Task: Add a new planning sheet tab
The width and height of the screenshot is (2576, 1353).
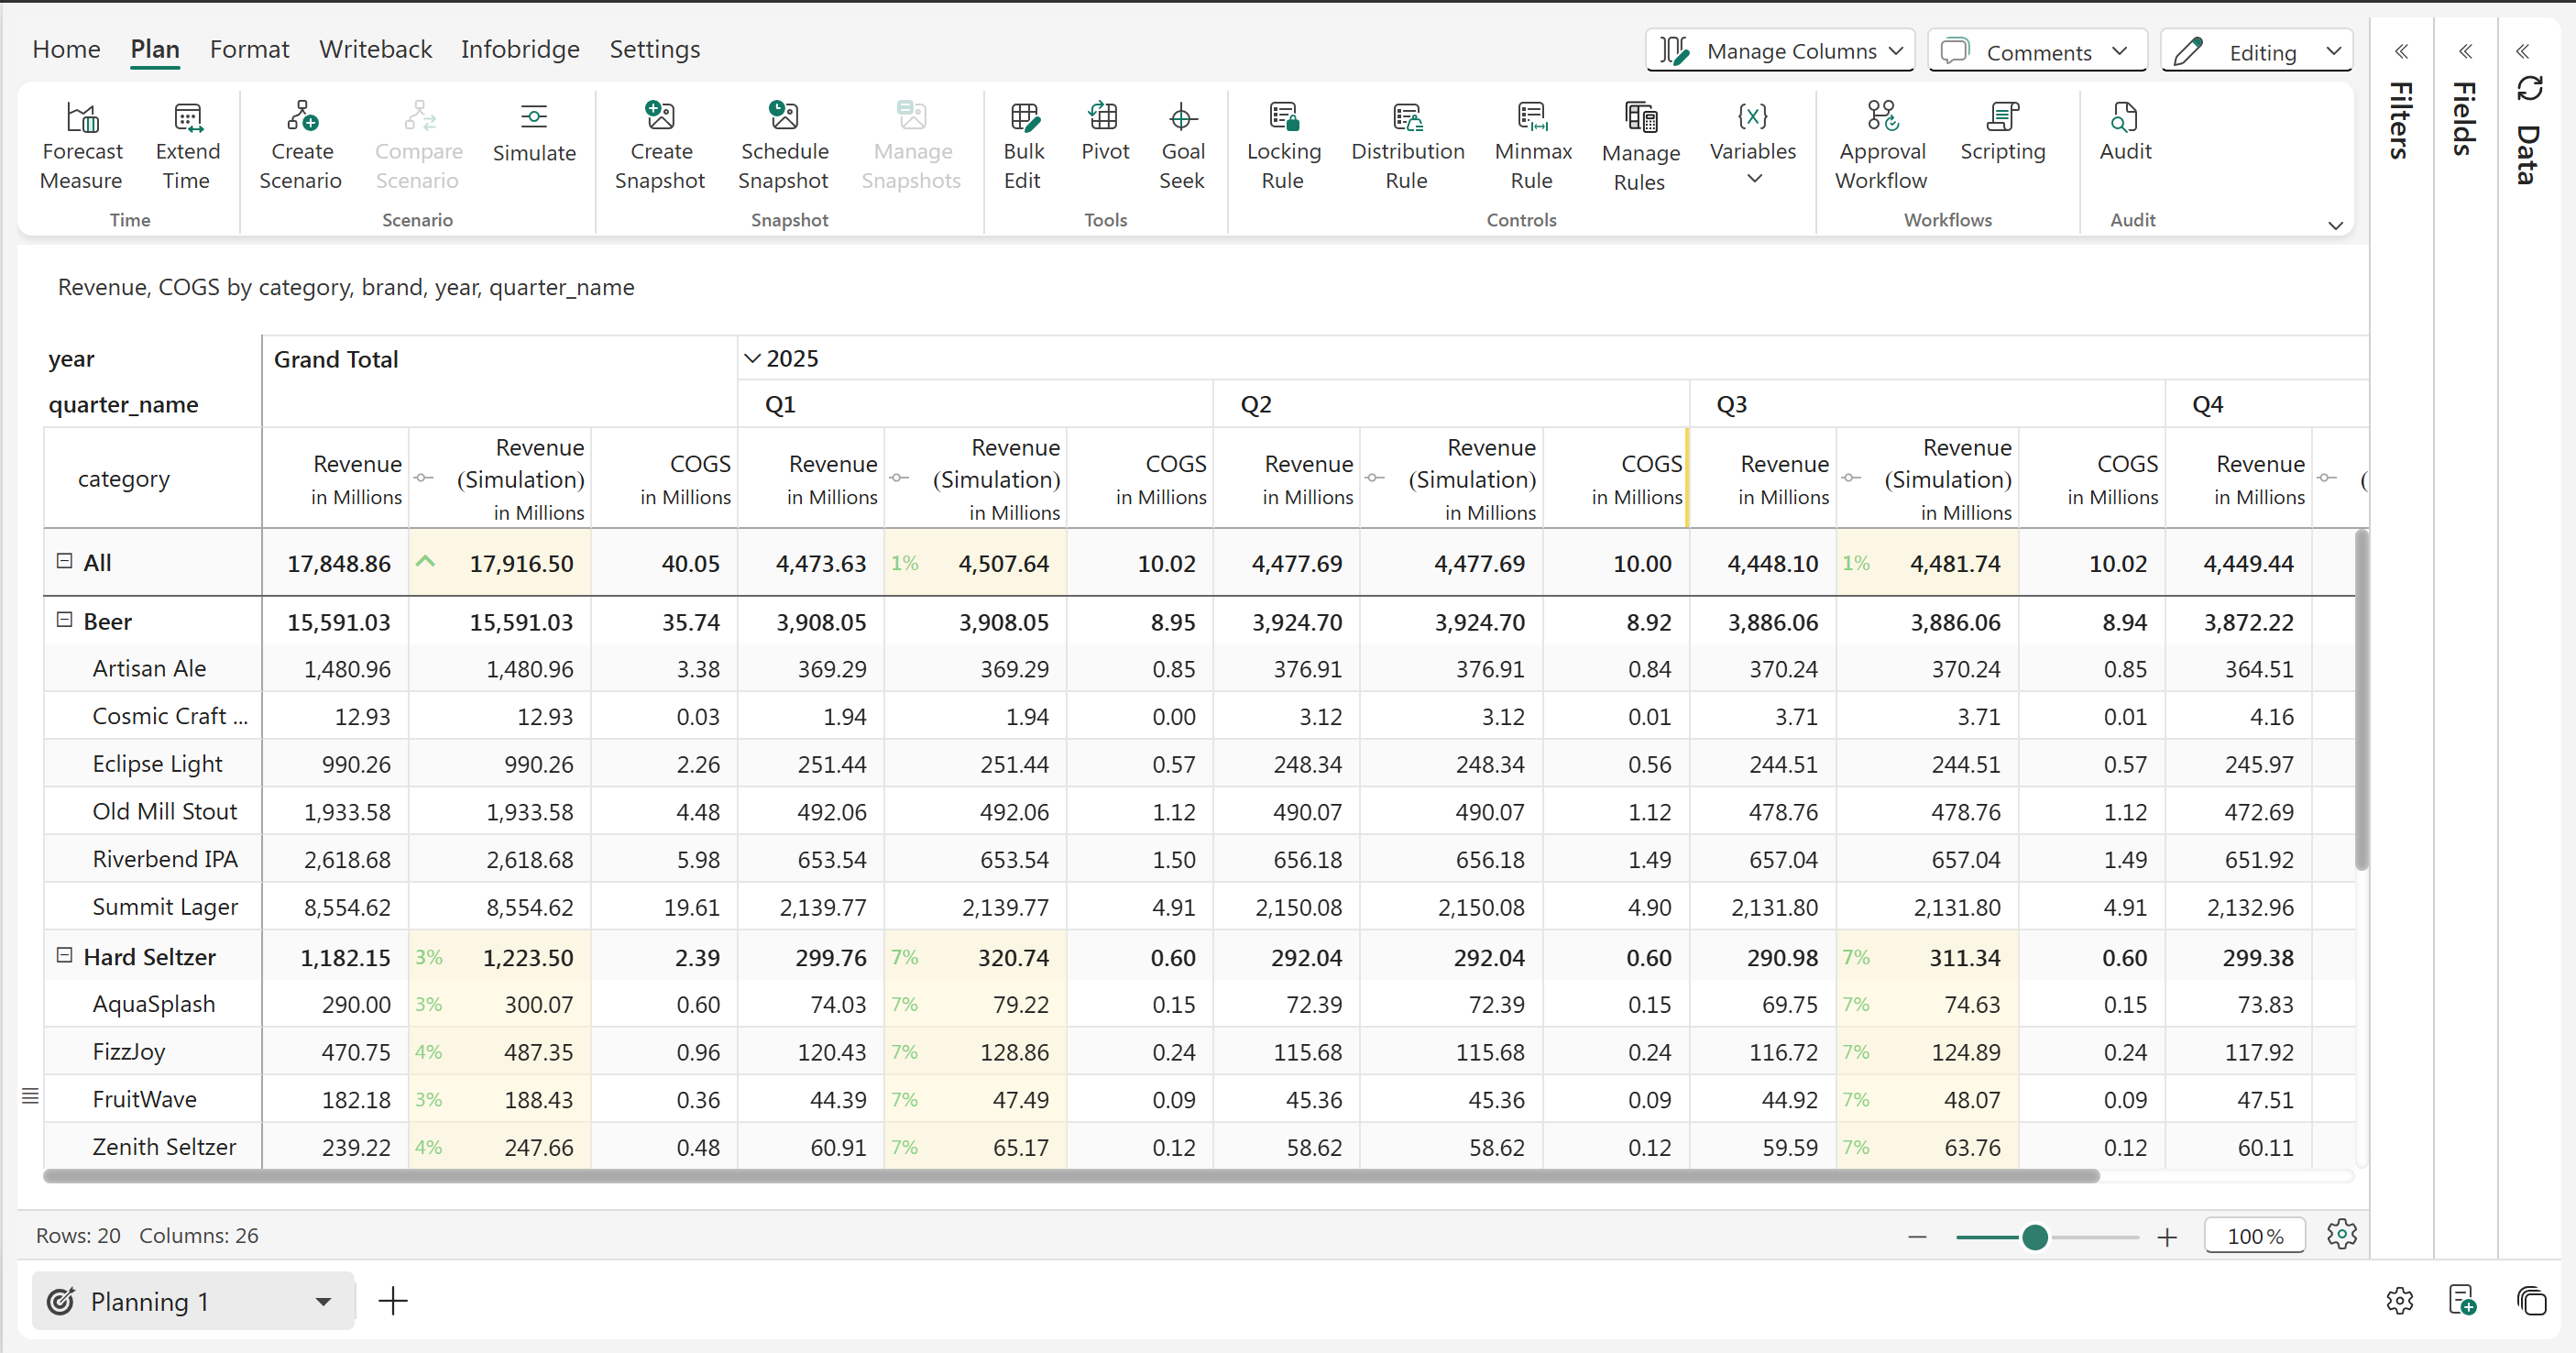Action: 393,1301
